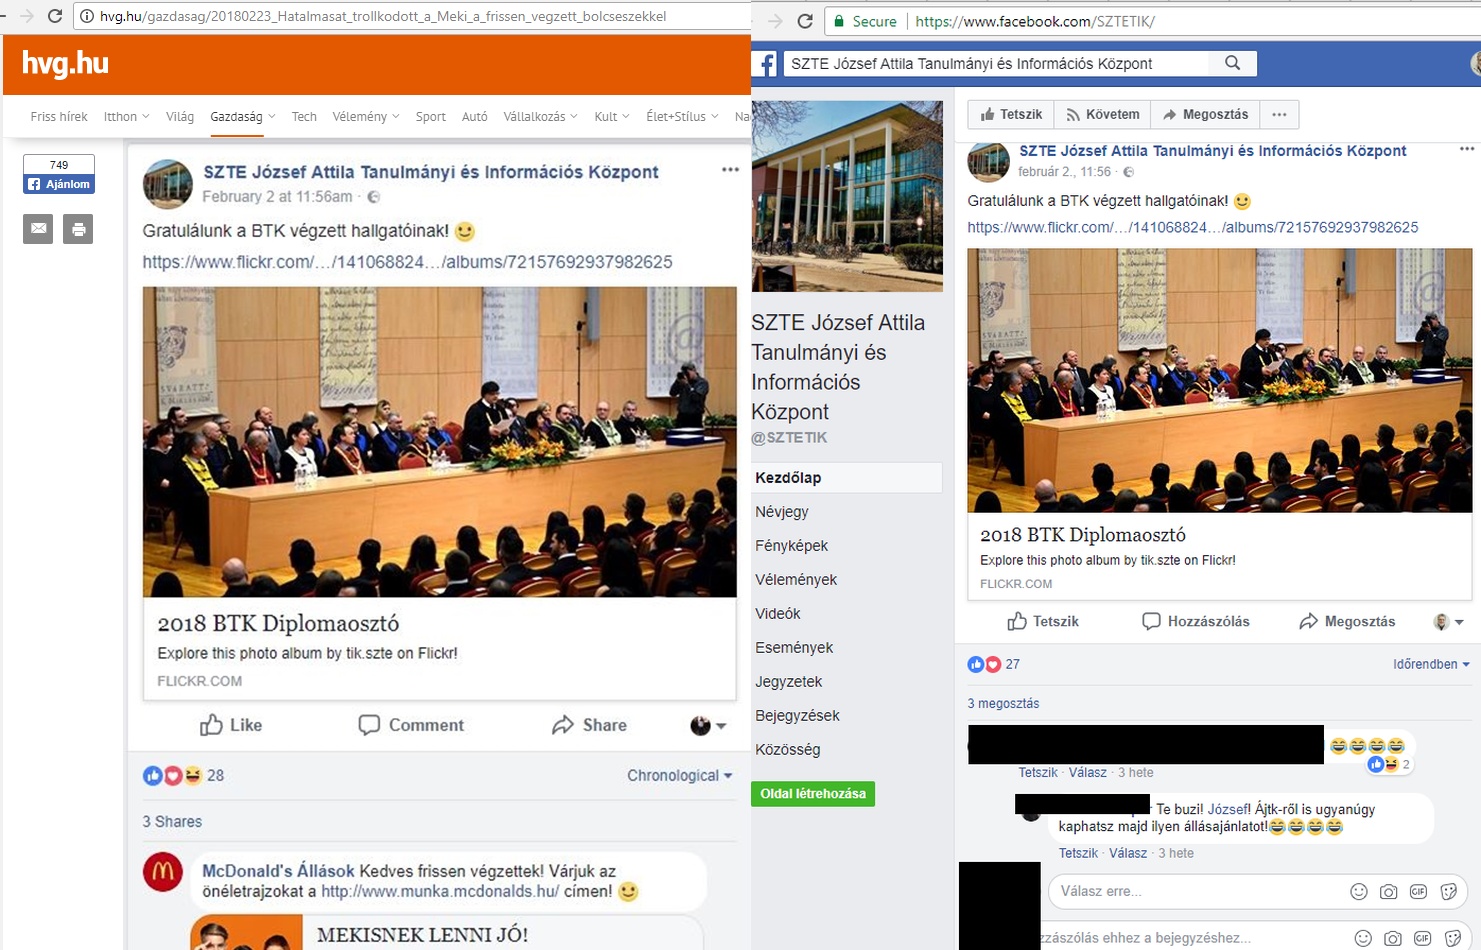This screenshot has height=950, width=1481.
Task: Open the Kult dropdown on hvg
Action: [x=612, y=117]
